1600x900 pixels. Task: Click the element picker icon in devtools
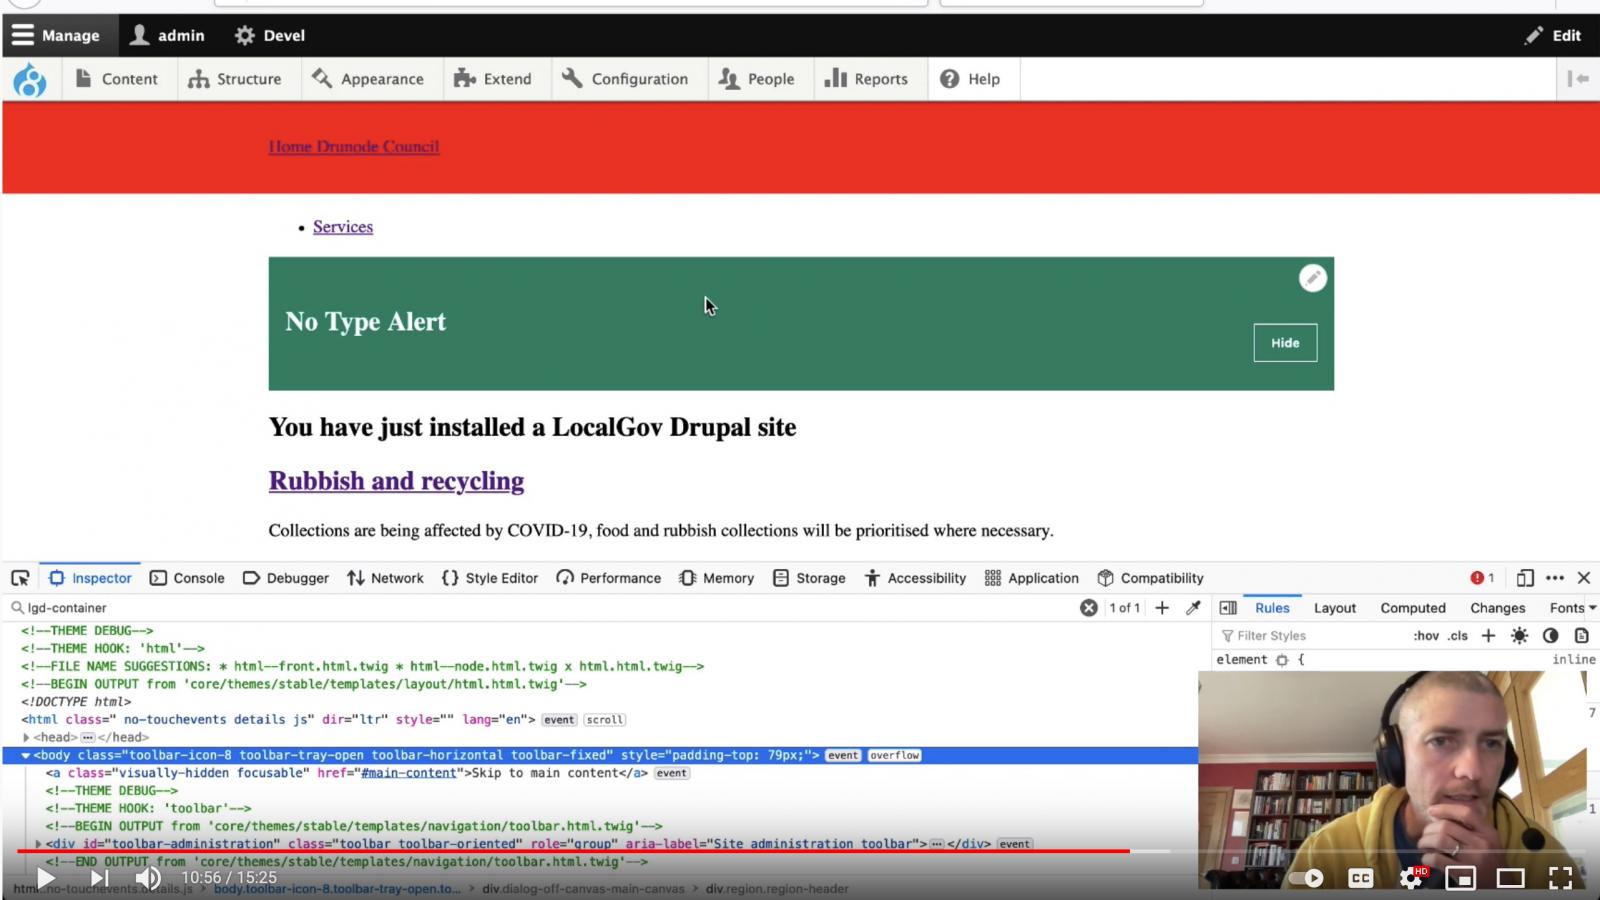pyautogui.click(x=20, y=578)
